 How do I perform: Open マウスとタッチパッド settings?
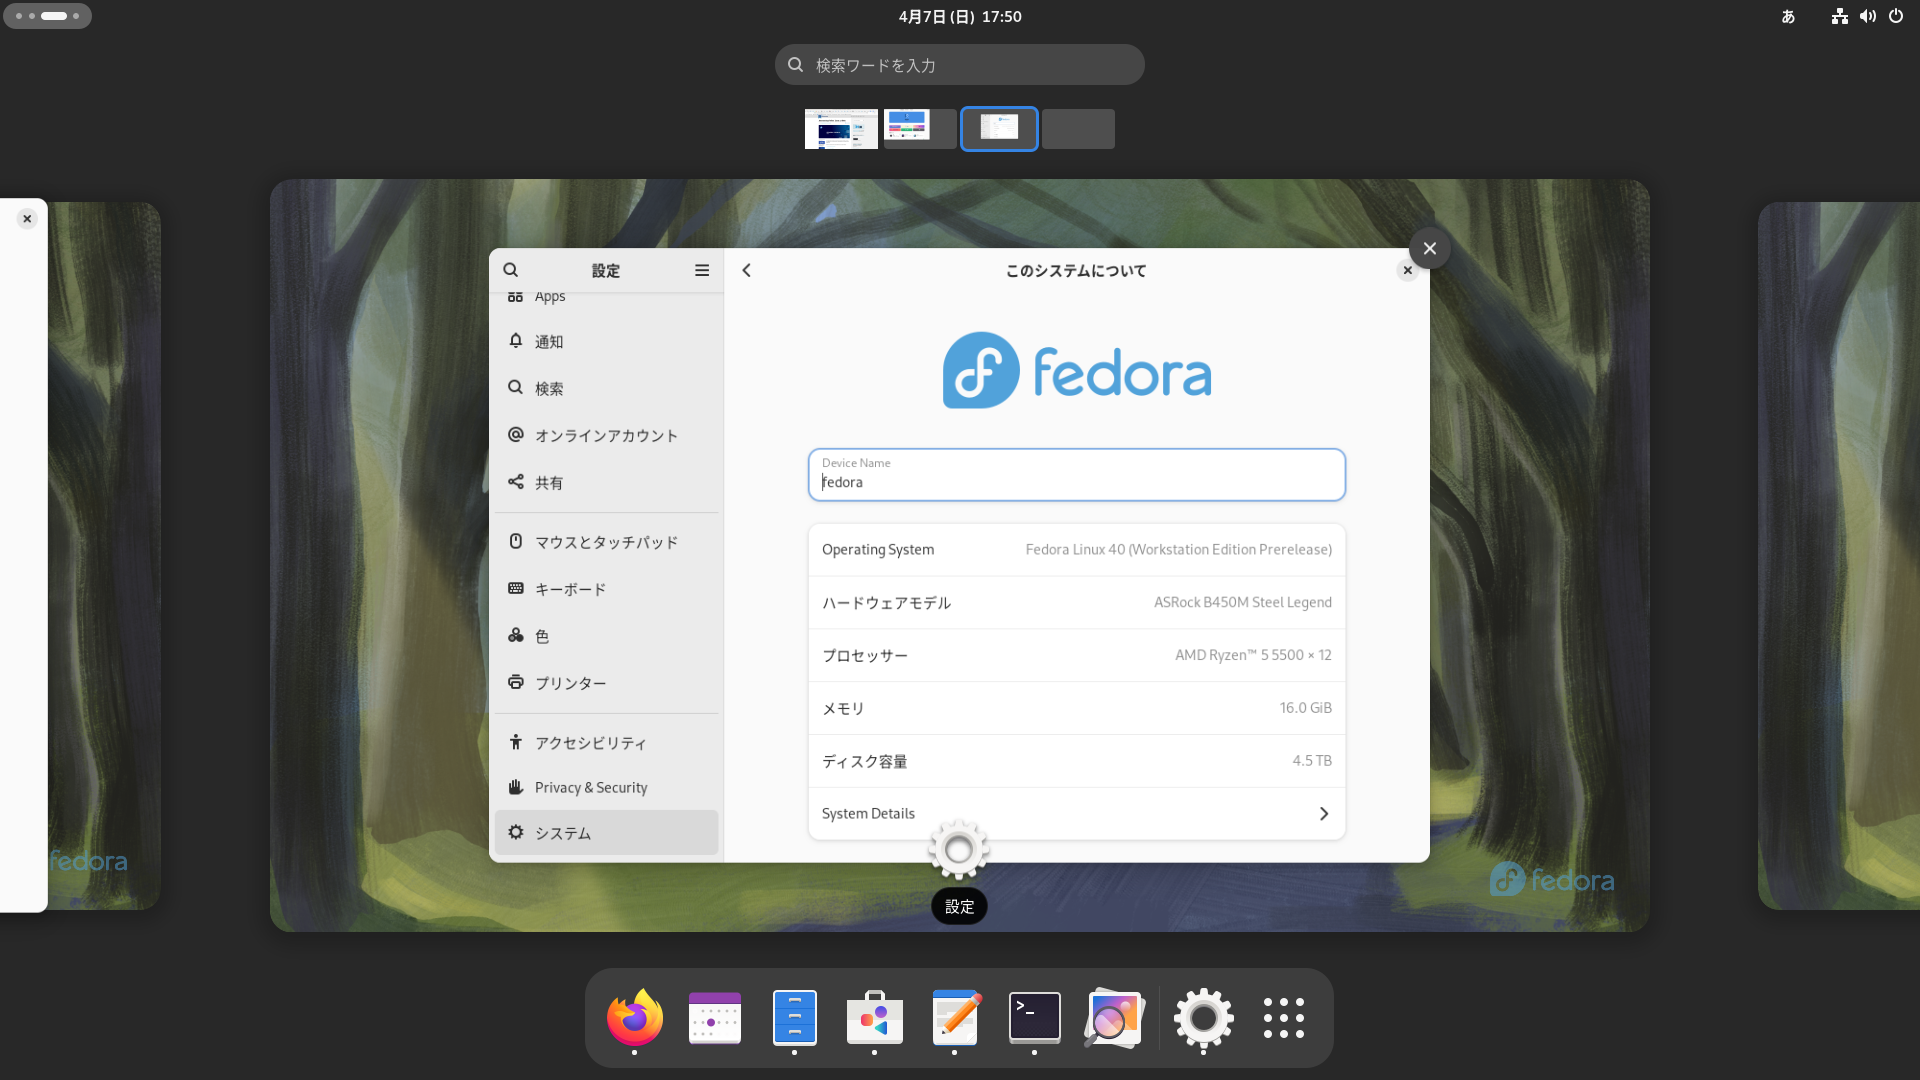pyautogui.click(x=606, y=542)
